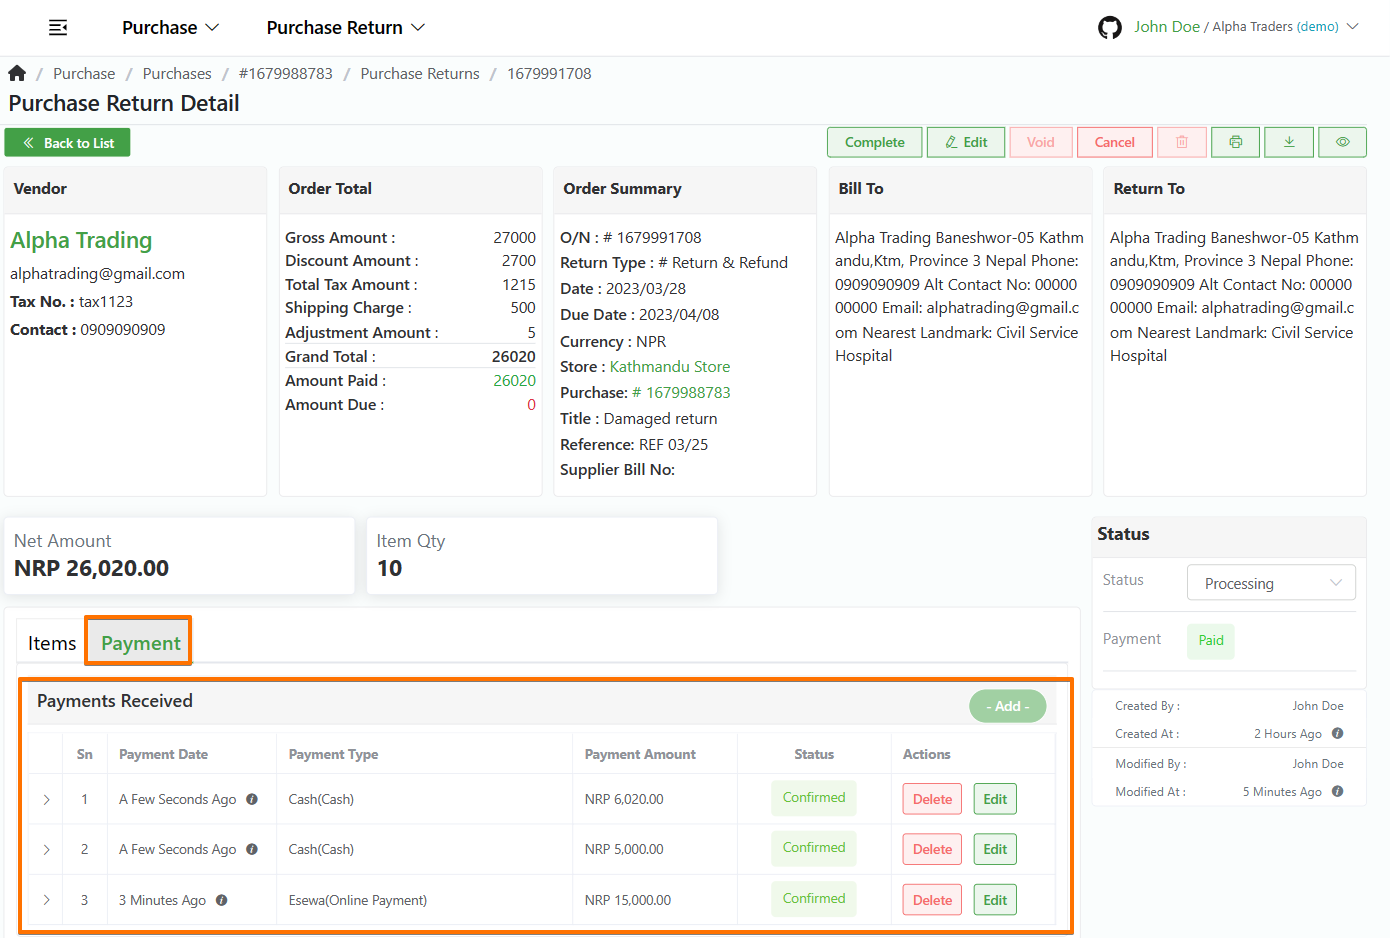Open the Alpha Trading vendor link
This screenshot has height=938, width=1390.
coord(81,240)
